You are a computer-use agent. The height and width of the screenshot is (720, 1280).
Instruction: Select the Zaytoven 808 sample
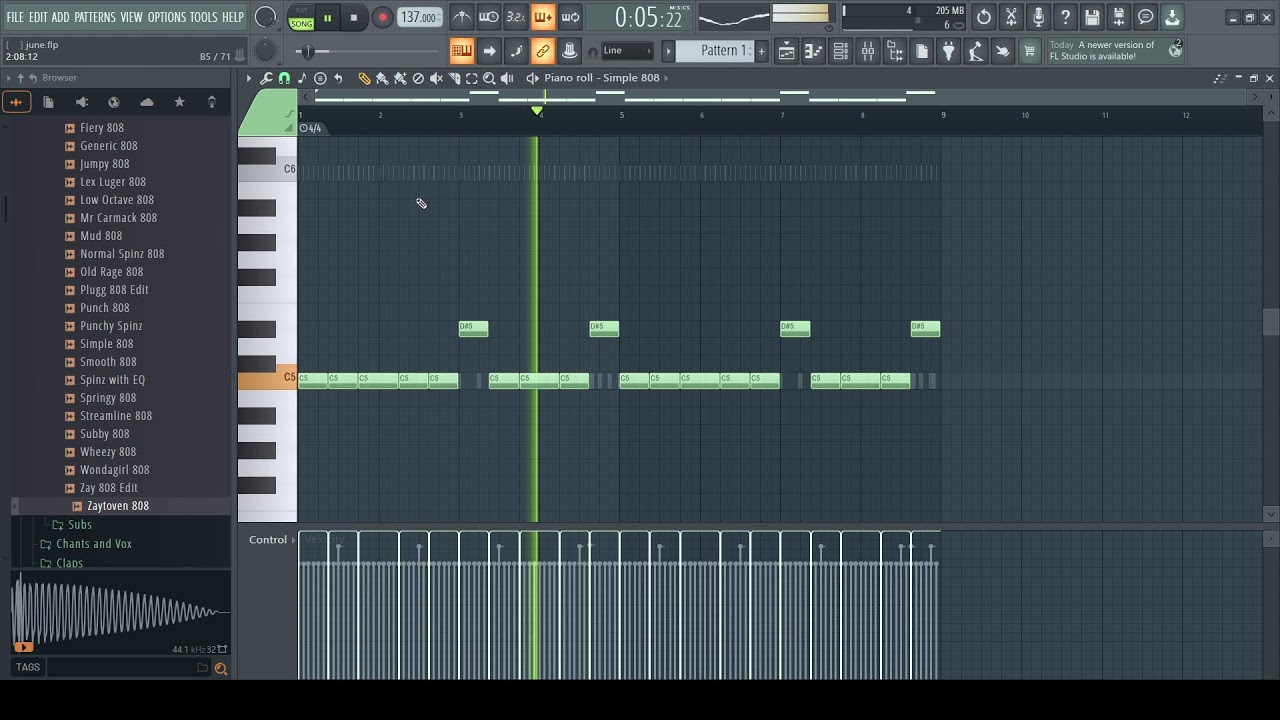pos(118,506)
